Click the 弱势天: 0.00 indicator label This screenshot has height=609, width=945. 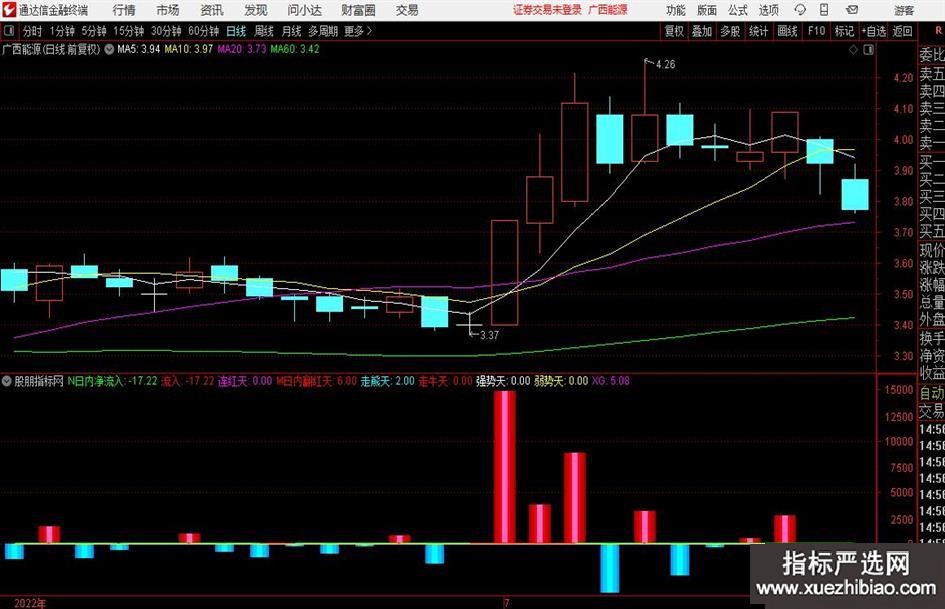pos(561,380)
